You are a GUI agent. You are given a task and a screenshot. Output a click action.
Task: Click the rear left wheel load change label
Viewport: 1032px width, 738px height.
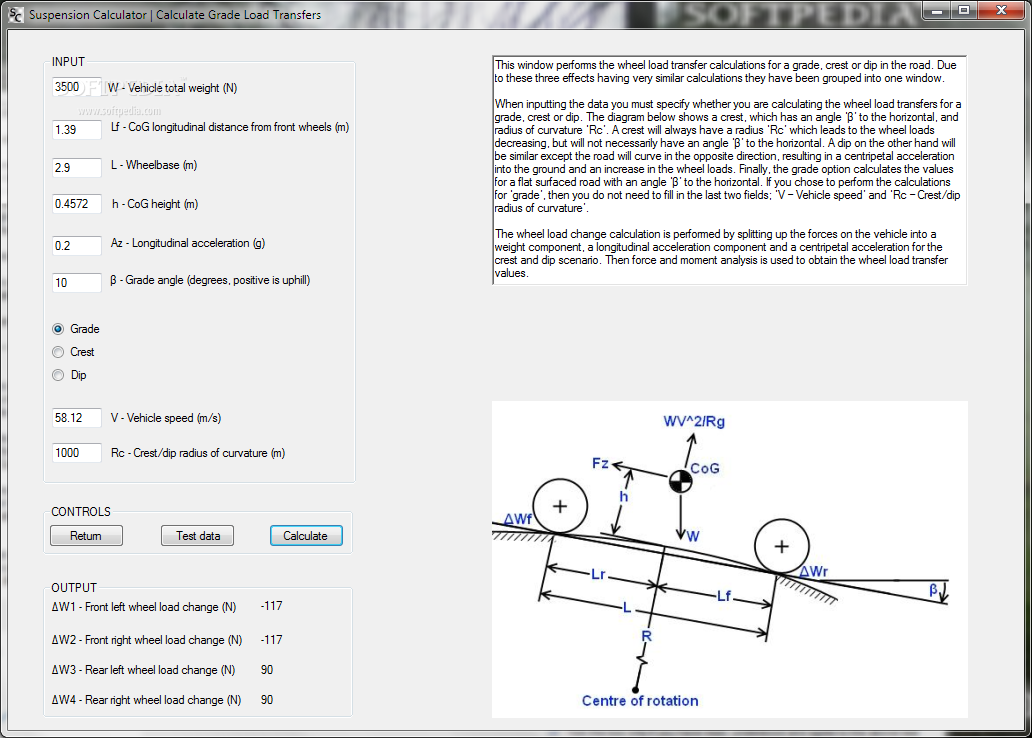pyautogui.click(x=143, y=670)
